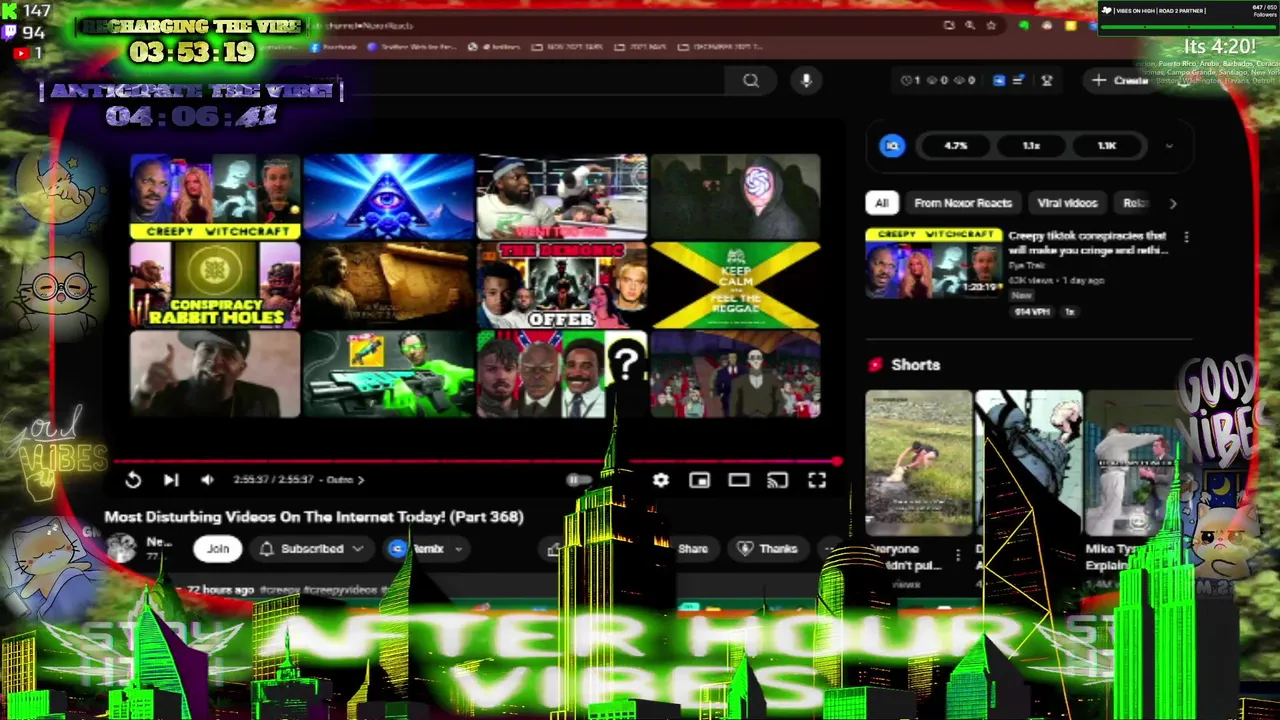Image resolution: width=1280 pixels, height=720 pixels.
Task: Open the Everyone short thumbnail
Action: click(918, 463)
